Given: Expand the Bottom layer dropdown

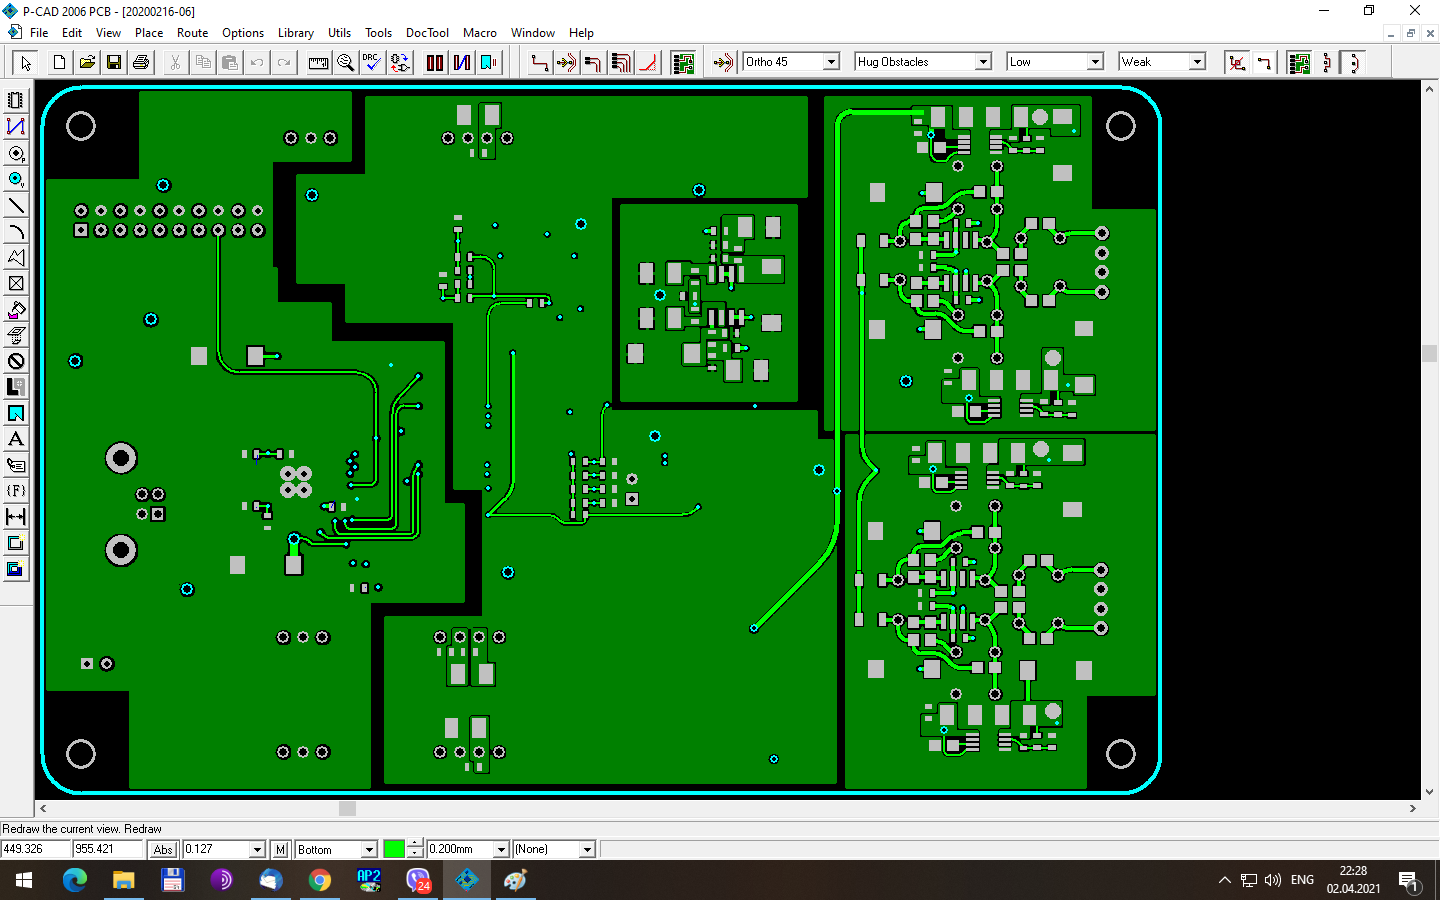Looking at the screenshot, I should point(368,850).
